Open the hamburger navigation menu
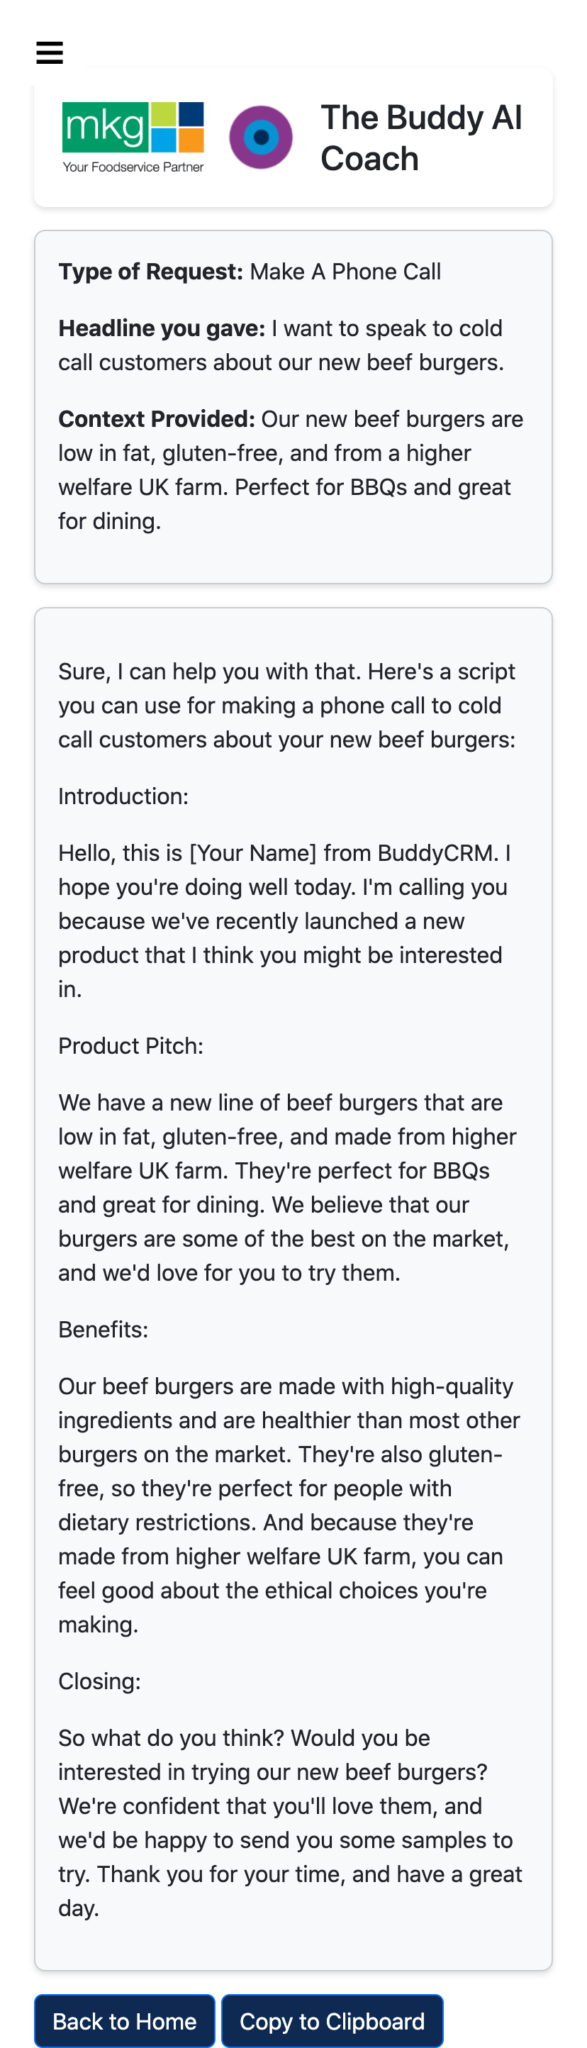Viewport: 587px width, 2048px height. coord(49,51)
